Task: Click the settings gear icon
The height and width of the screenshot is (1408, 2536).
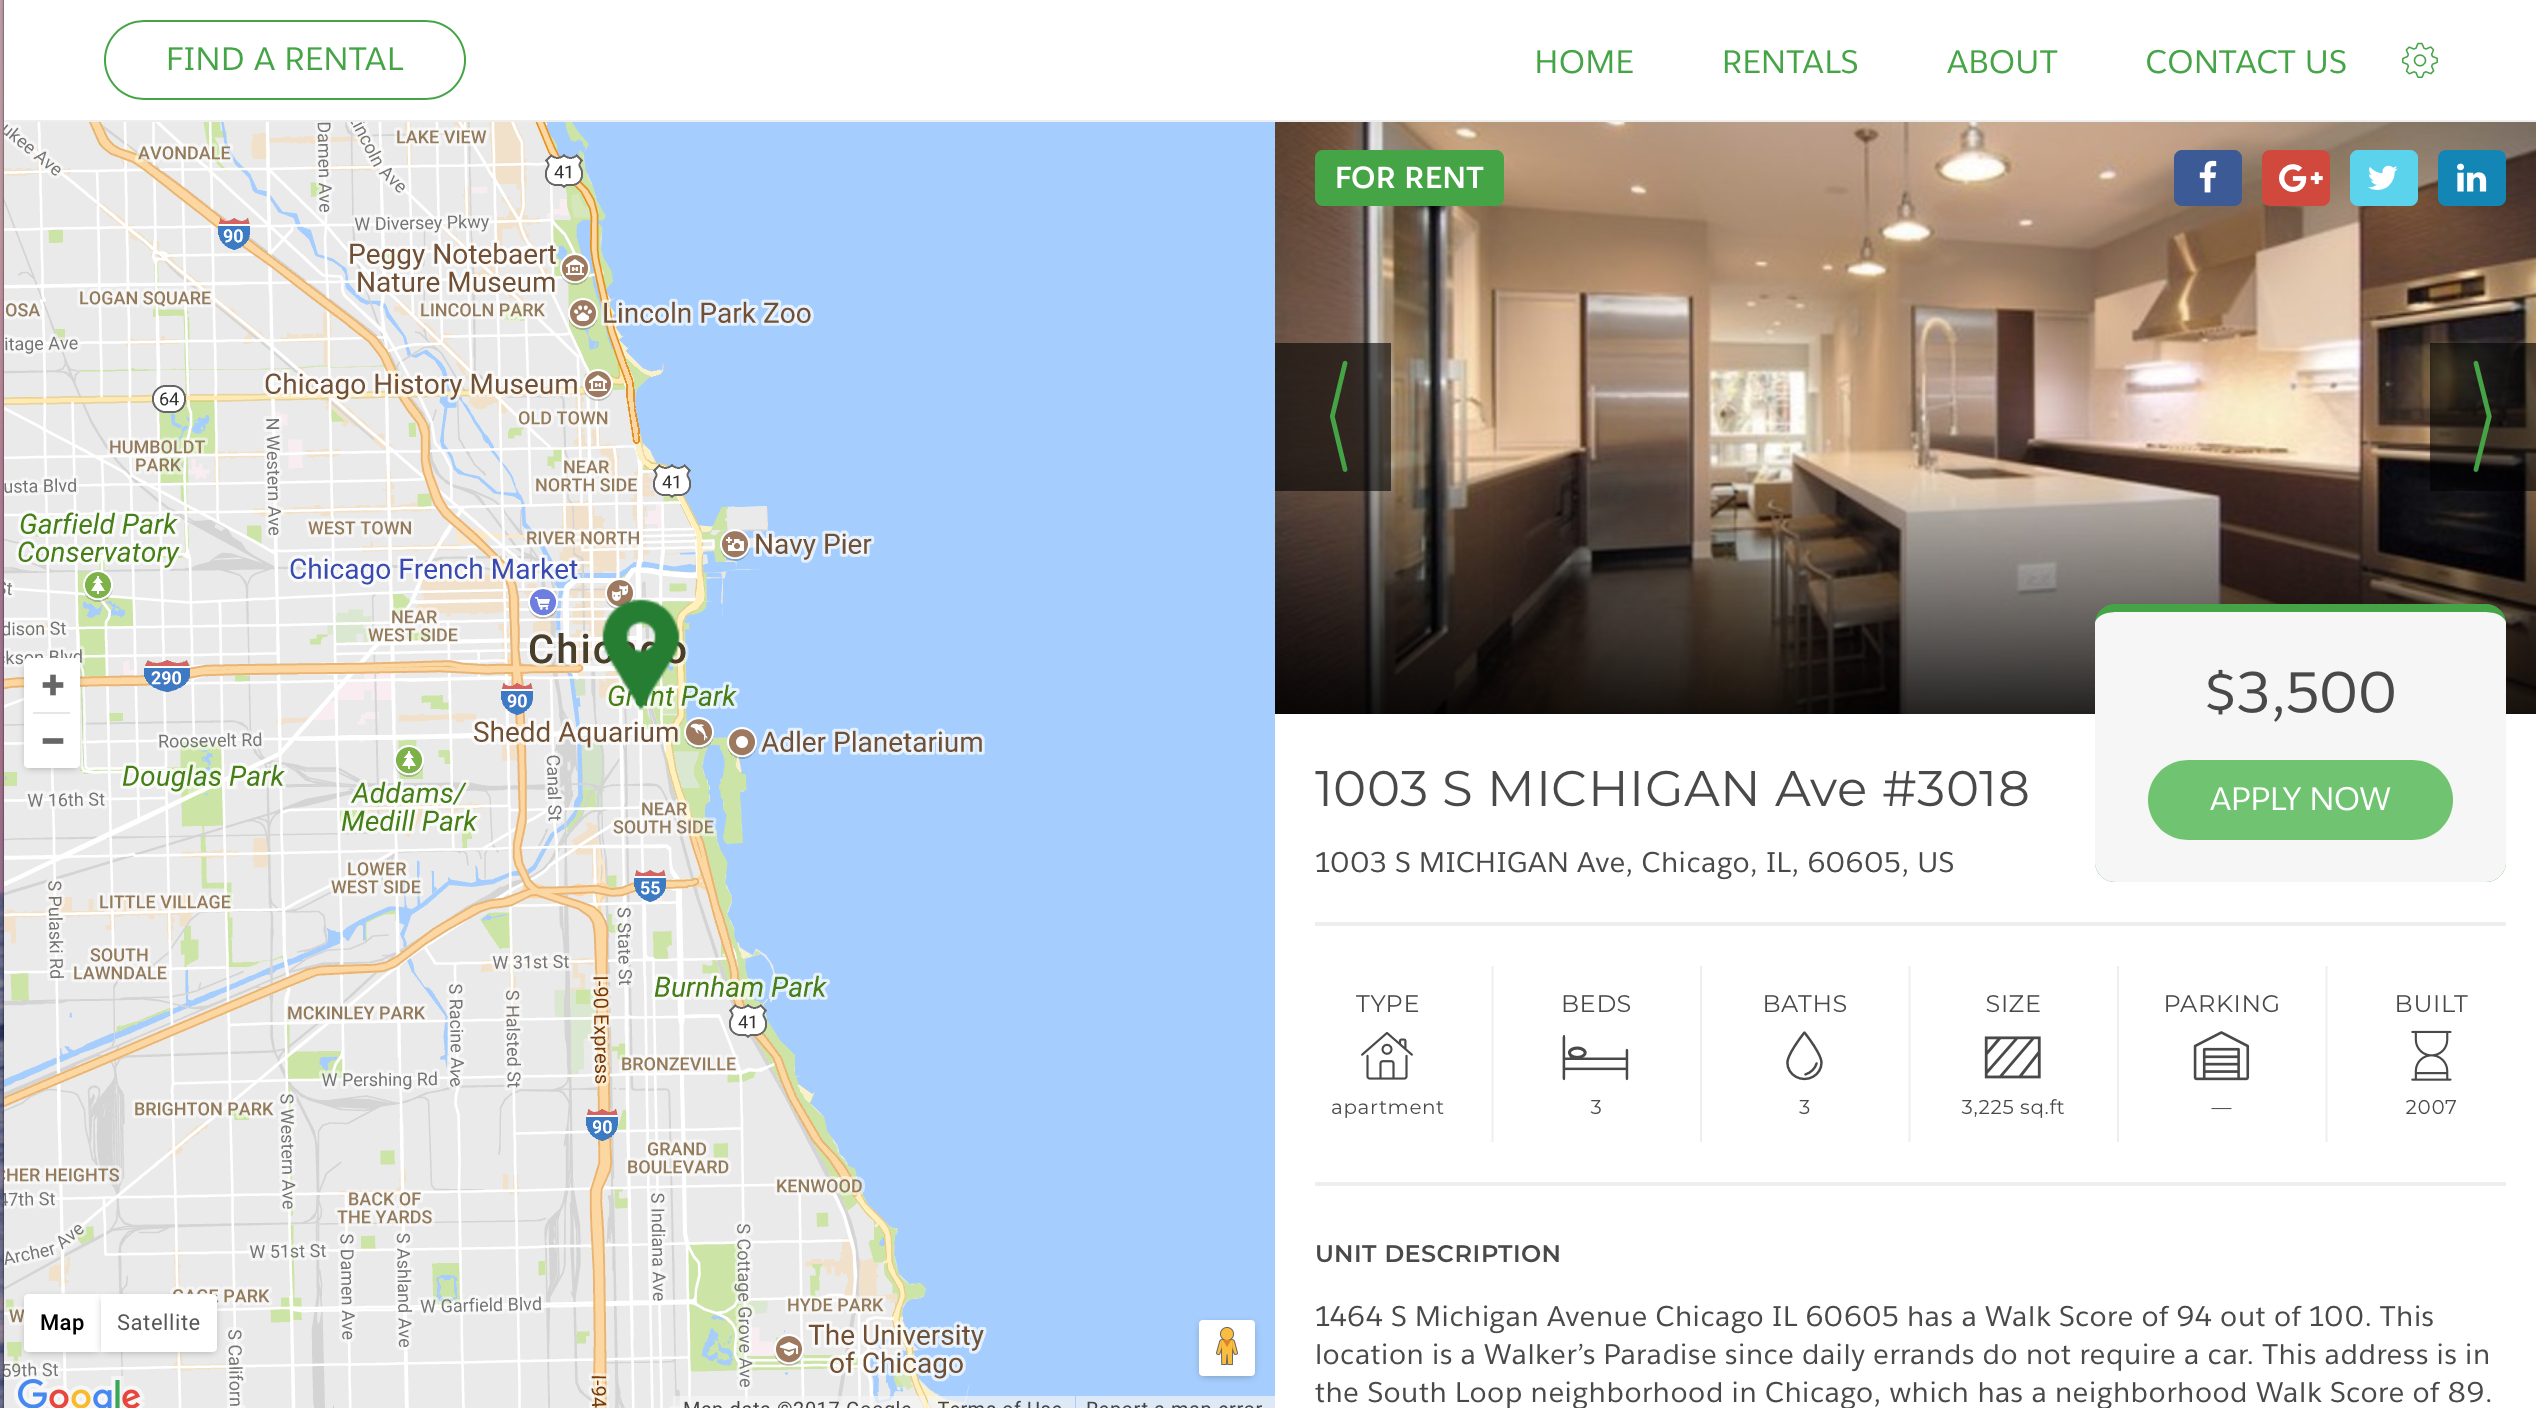Action: pyautogui.click(x=2418, y=61)
